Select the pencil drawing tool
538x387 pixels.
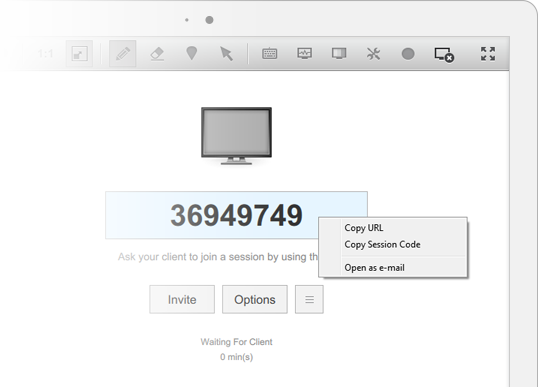click(x=122, y=54)
